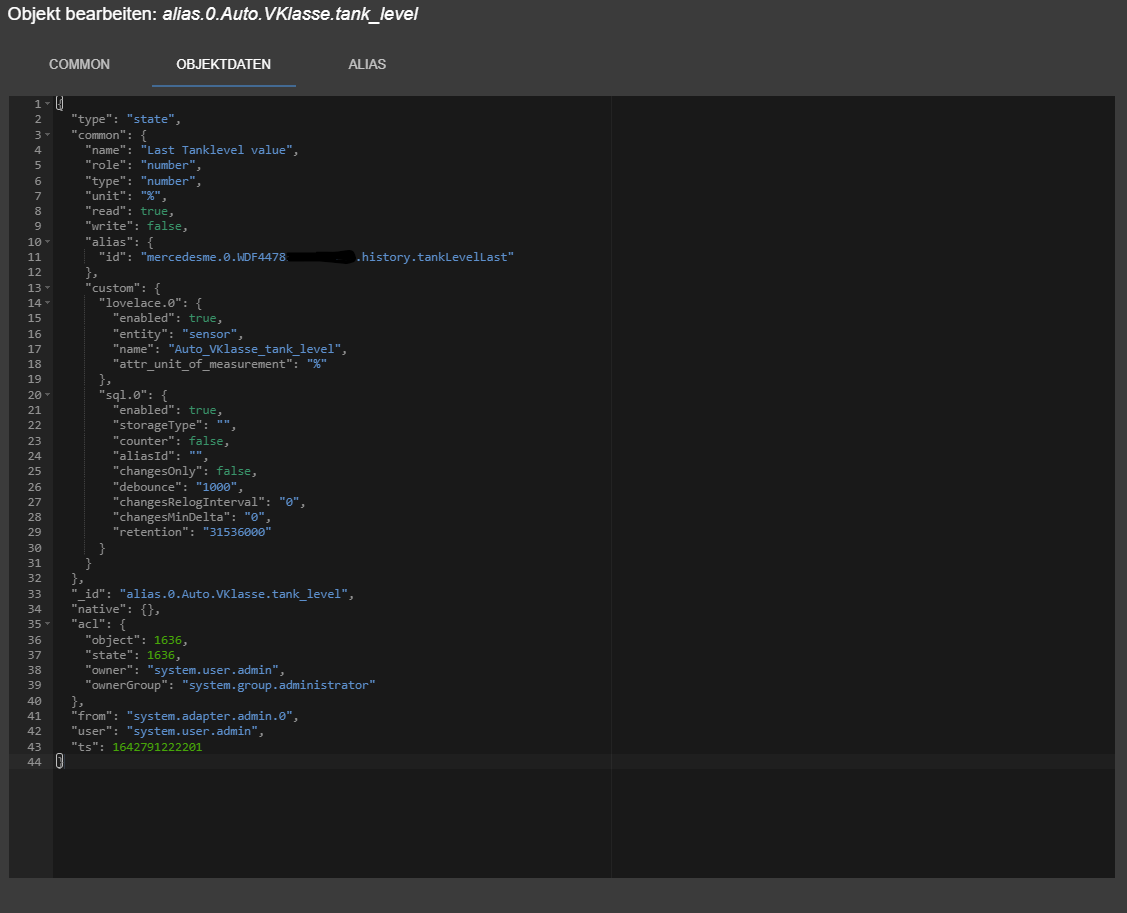This screenshot has height=913, width=1127.
Task: Click the role value "number" on line 5
Action: [168, 165]
